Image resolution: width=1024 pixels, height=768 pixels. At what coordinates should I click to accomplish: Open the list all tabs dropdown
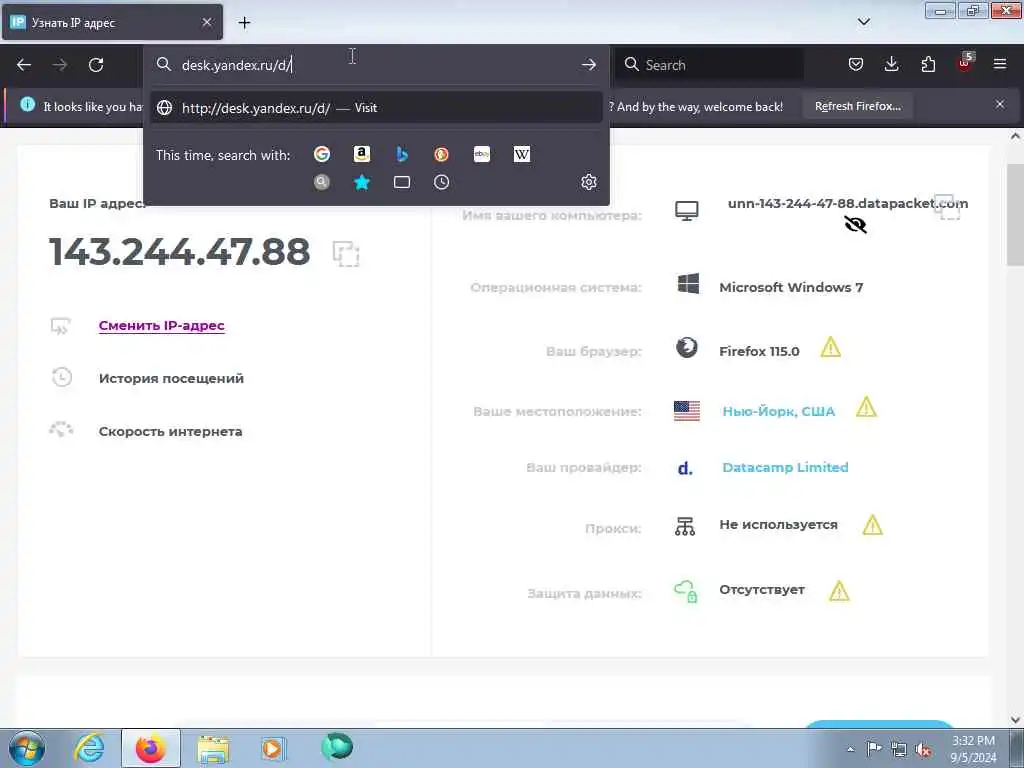click(863, 22)
